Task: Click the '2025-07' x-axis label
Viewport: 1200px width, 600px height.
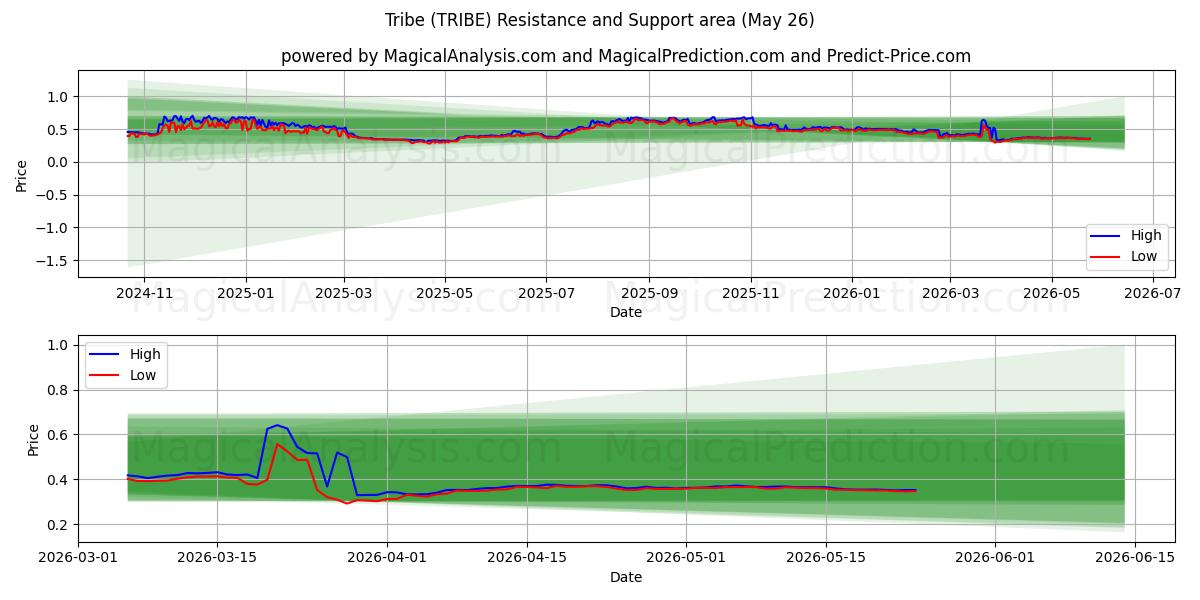Action: tap(546, 294)
